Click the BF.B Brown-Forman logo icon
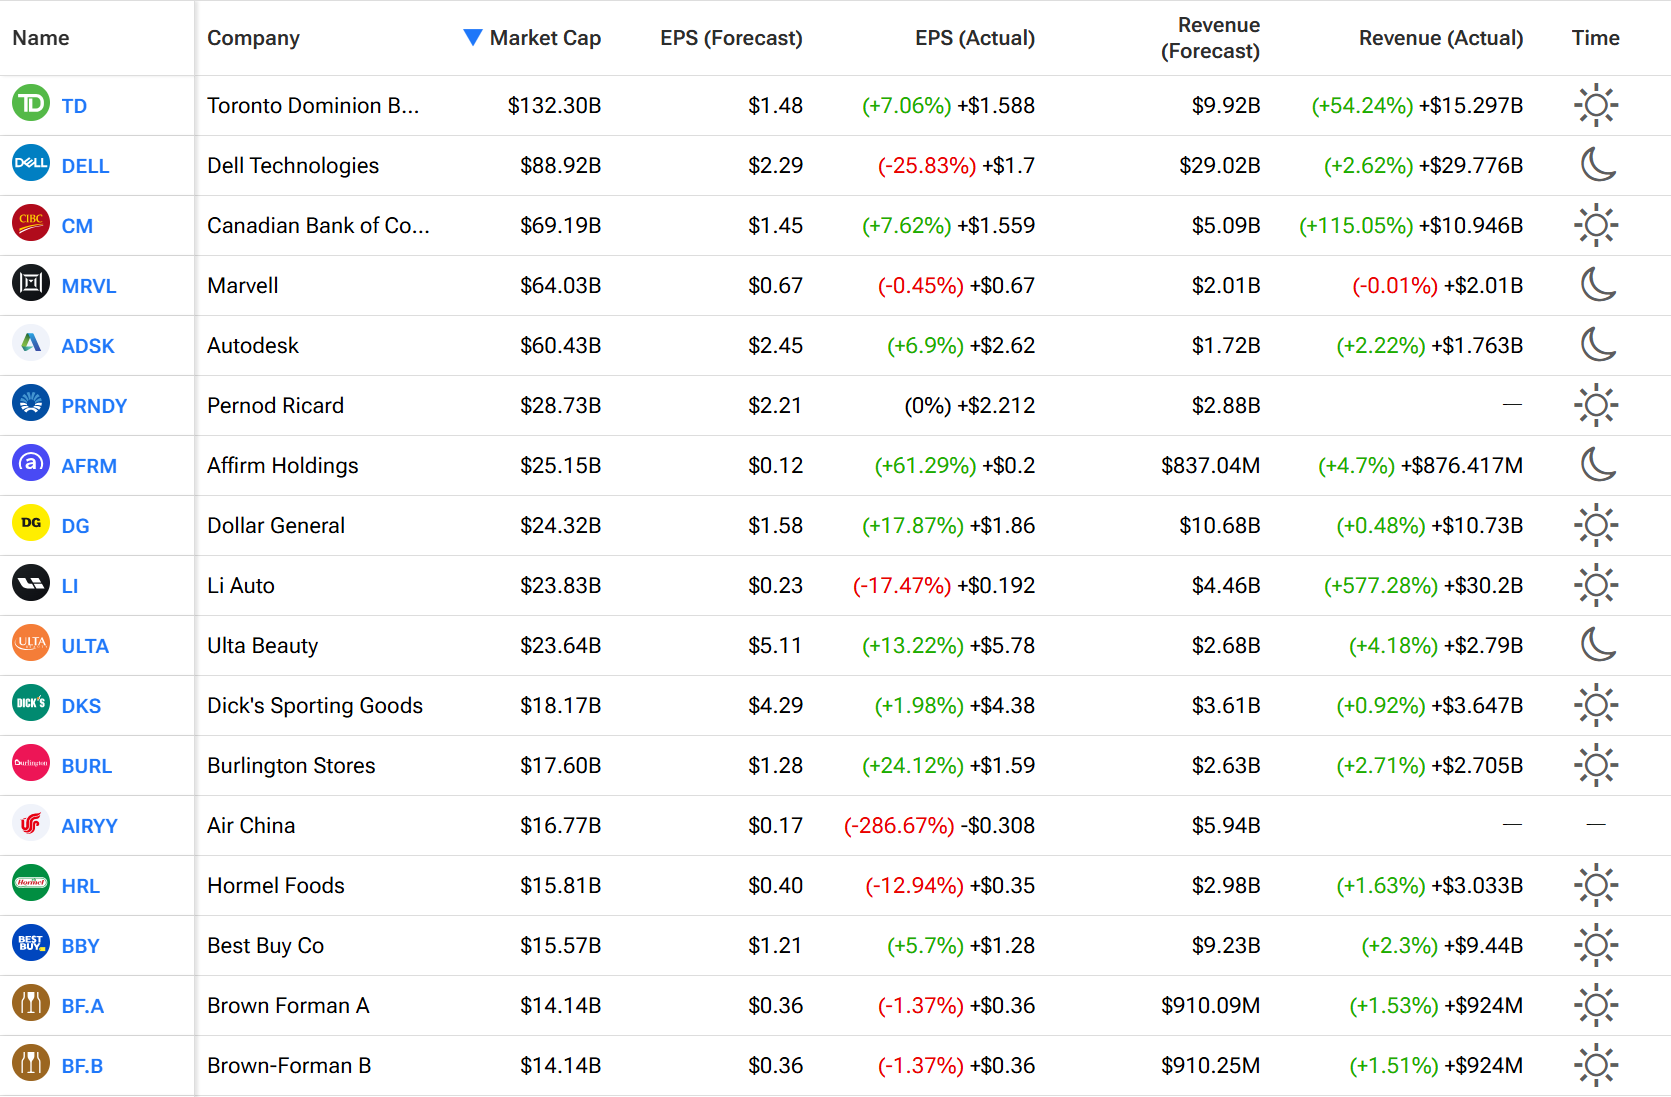Image resolution: width=1671 pixels, height=1097 pixels. click(x=31, y=1063)
